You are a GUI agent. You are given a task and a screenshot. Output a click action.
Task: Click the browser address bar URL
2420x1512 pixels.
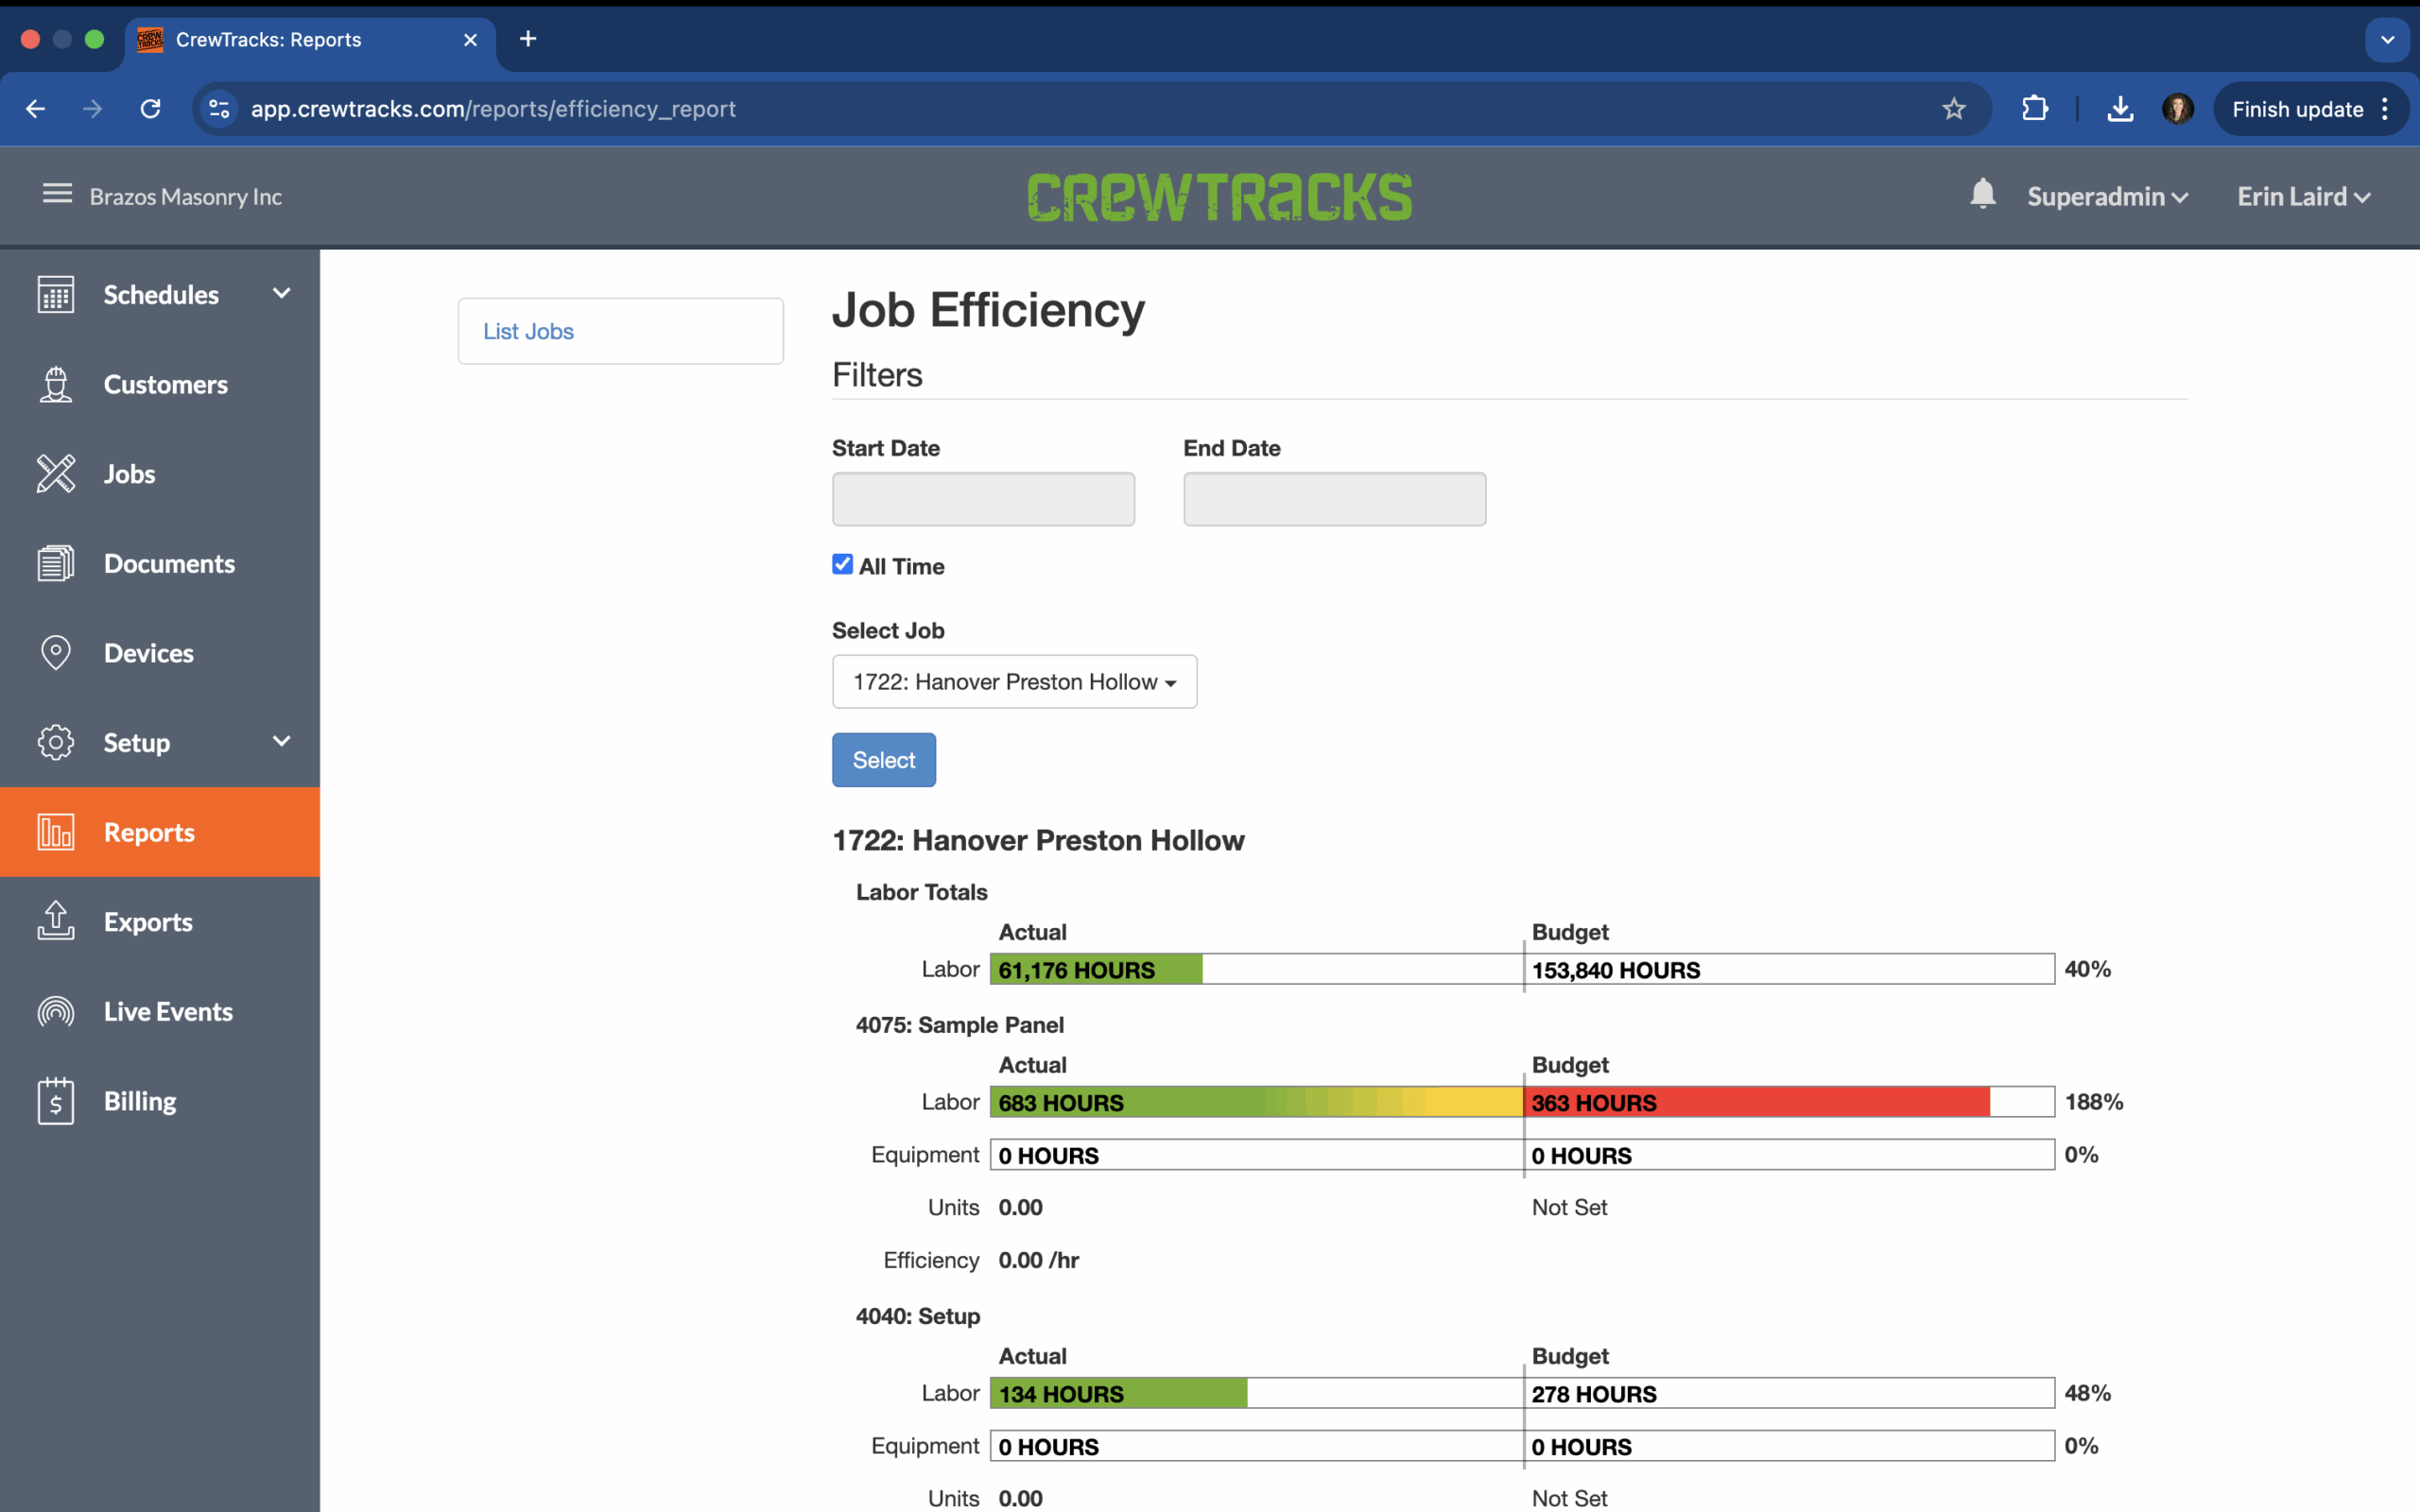493,109
